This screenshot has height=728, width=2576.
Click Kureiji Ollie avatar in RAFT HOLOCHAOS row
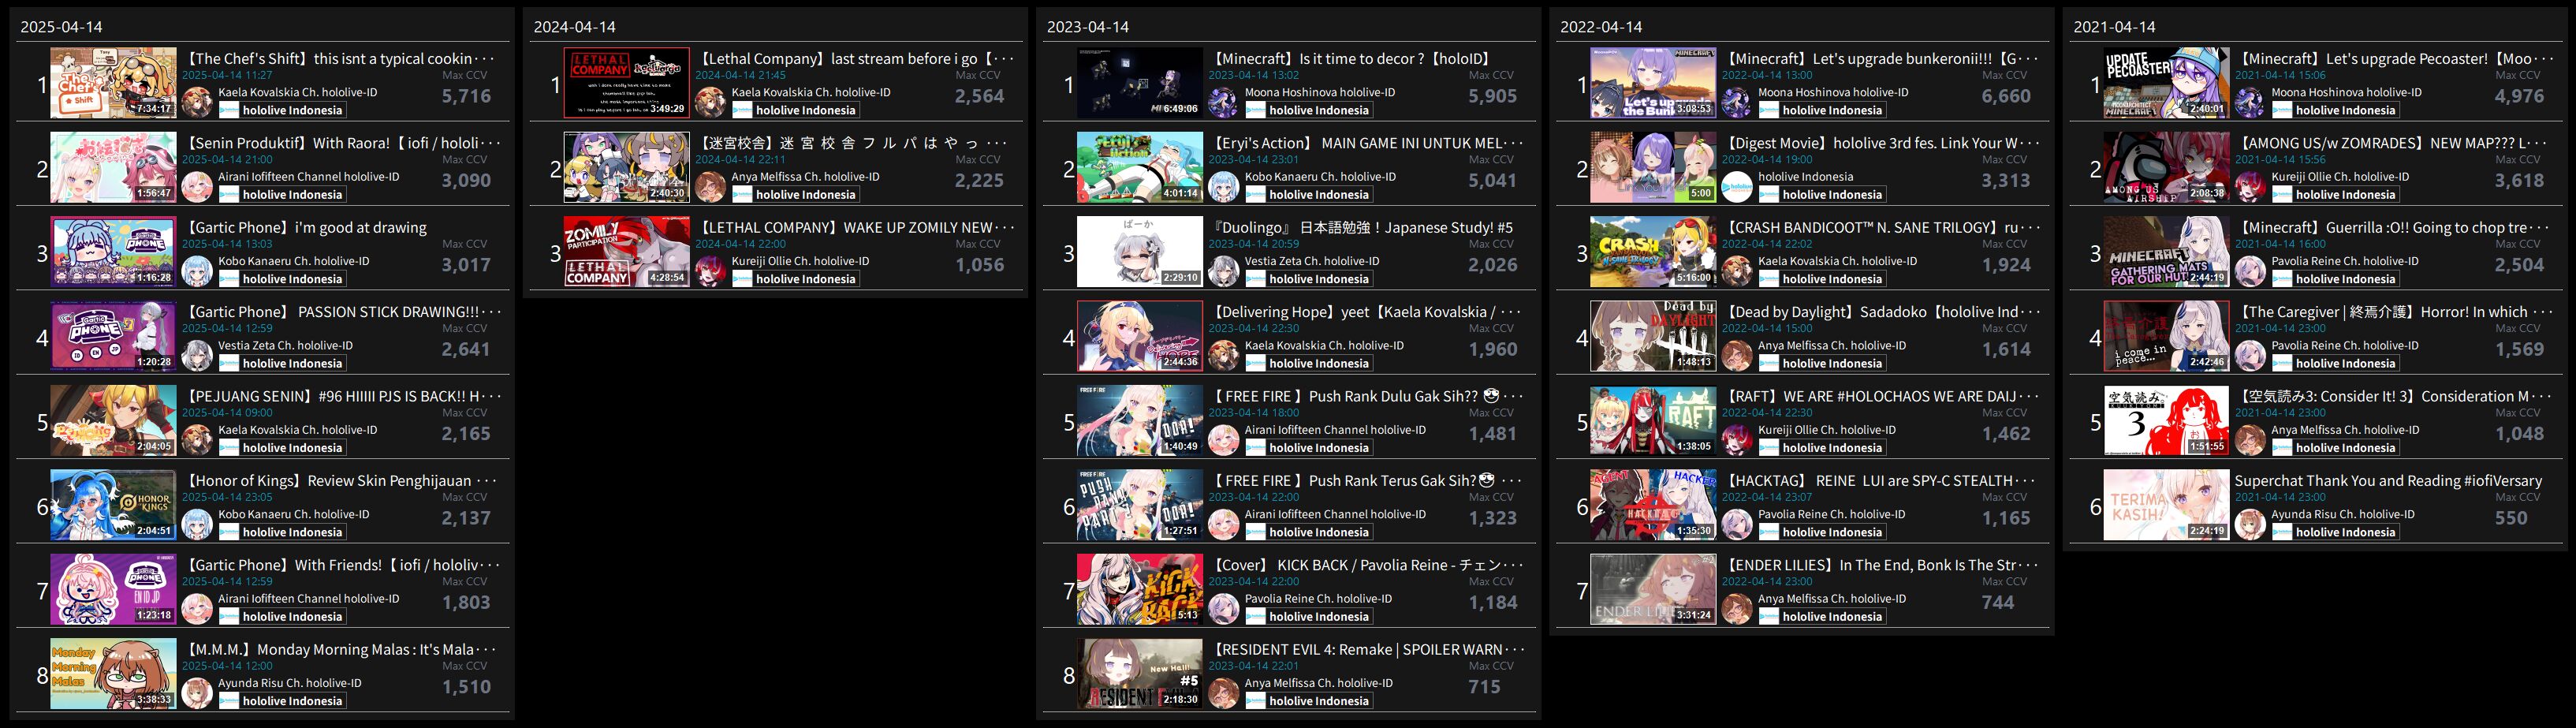[x=1737, y=440]
